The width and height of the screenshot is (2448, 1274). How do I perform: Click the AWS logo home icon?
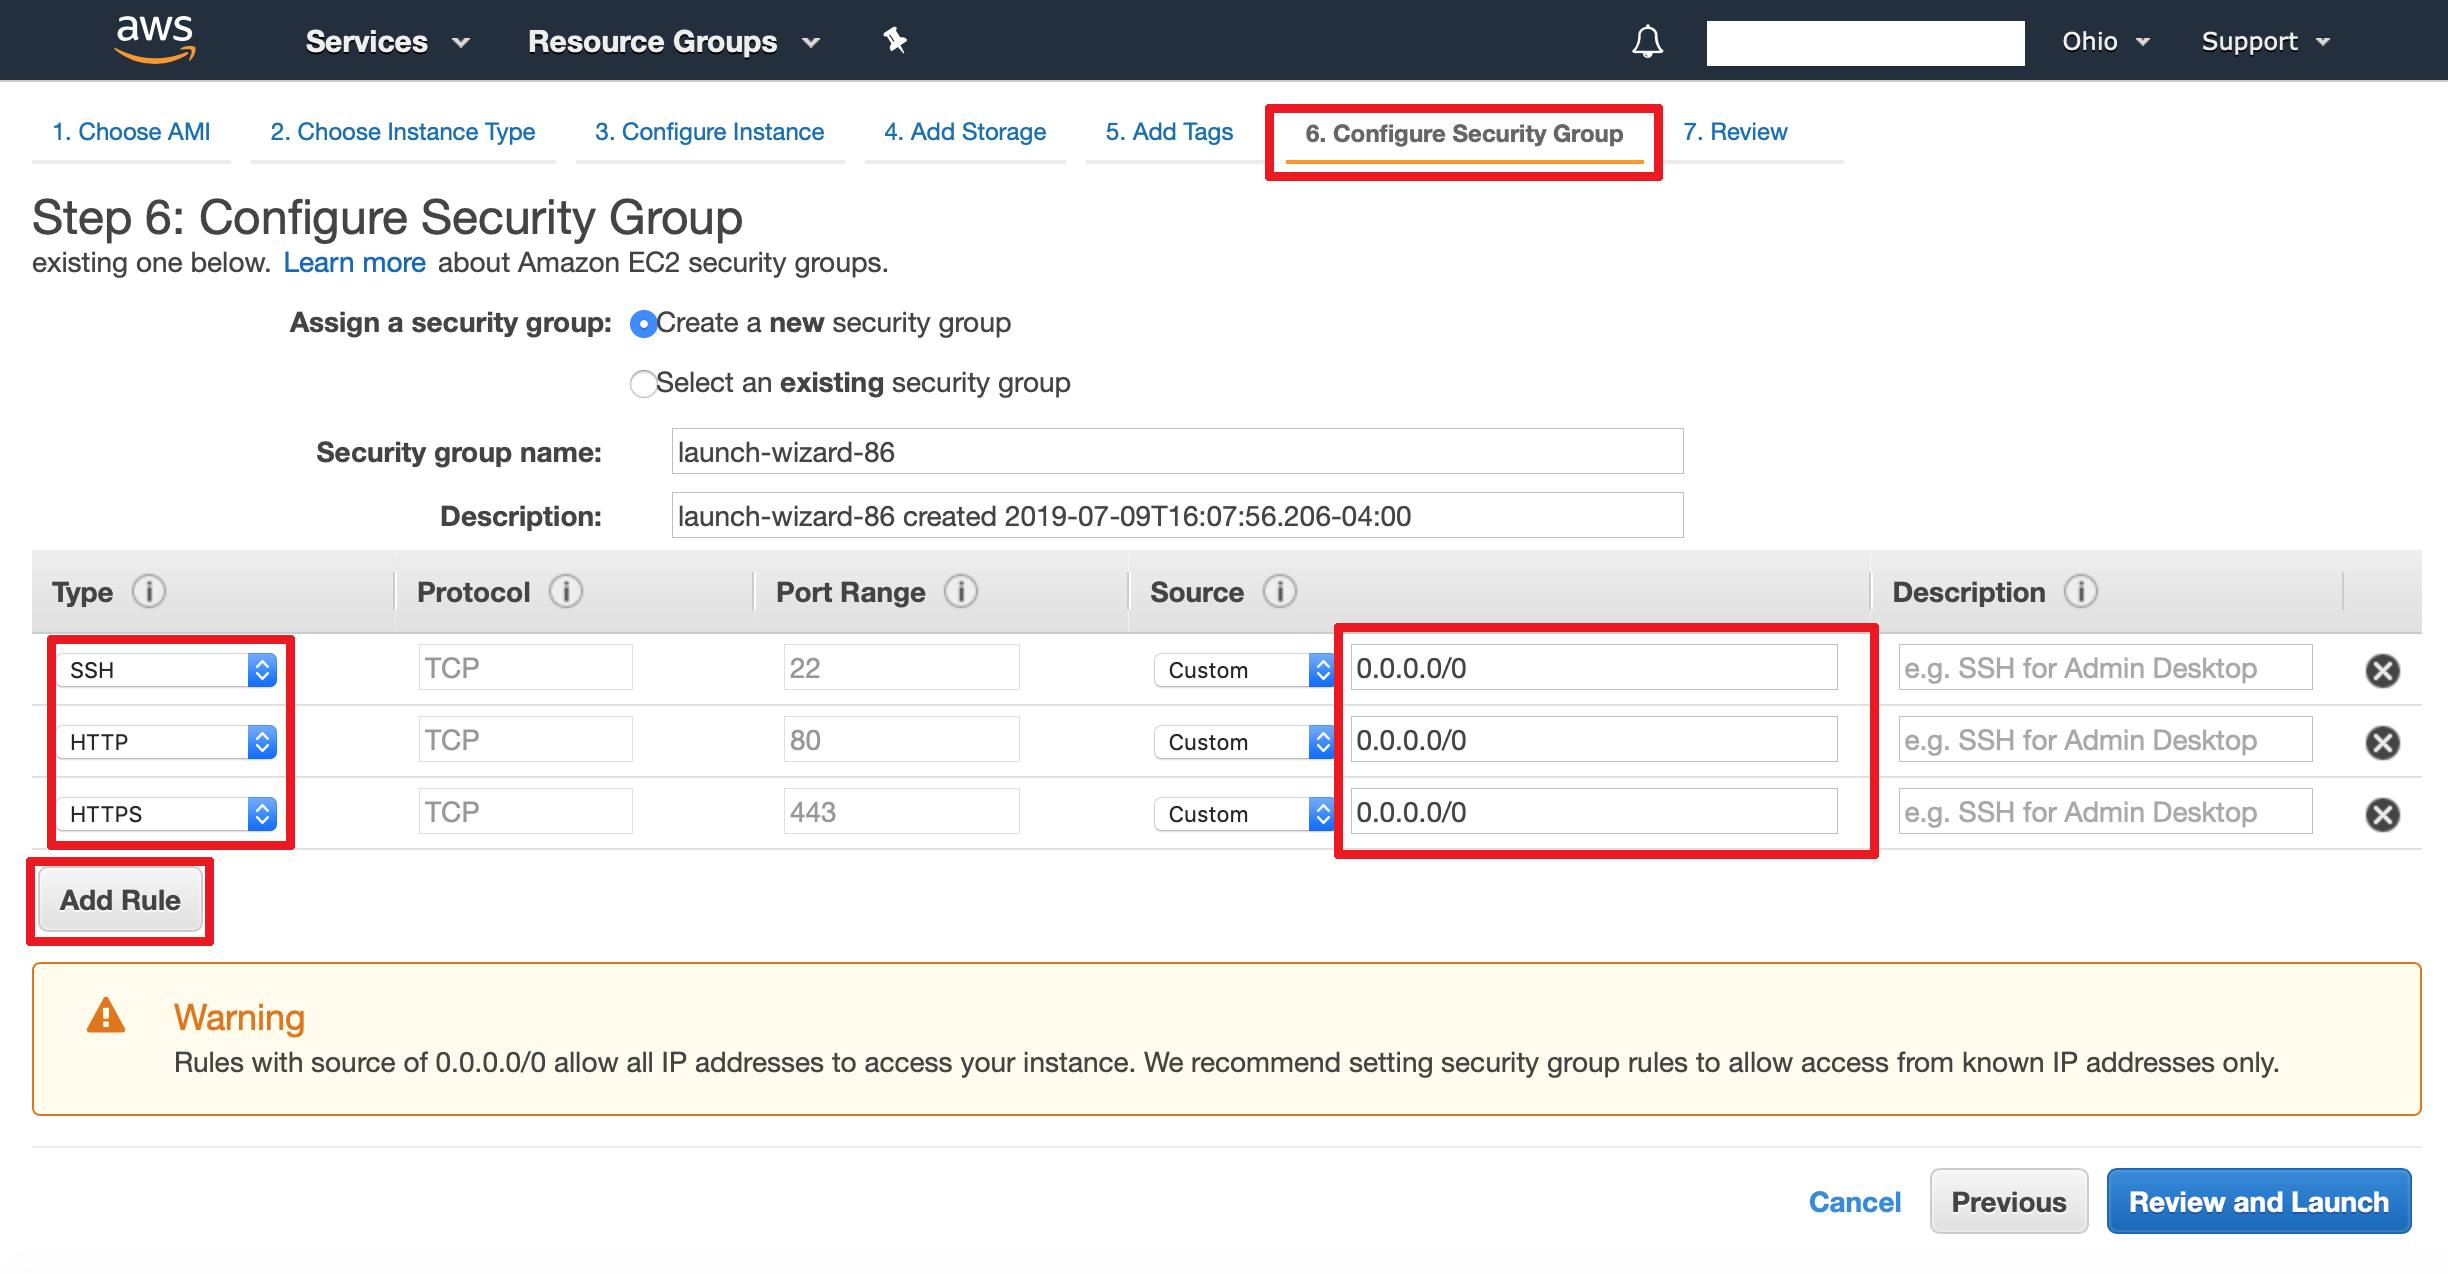pyautogui.click(x=155, y=39)
